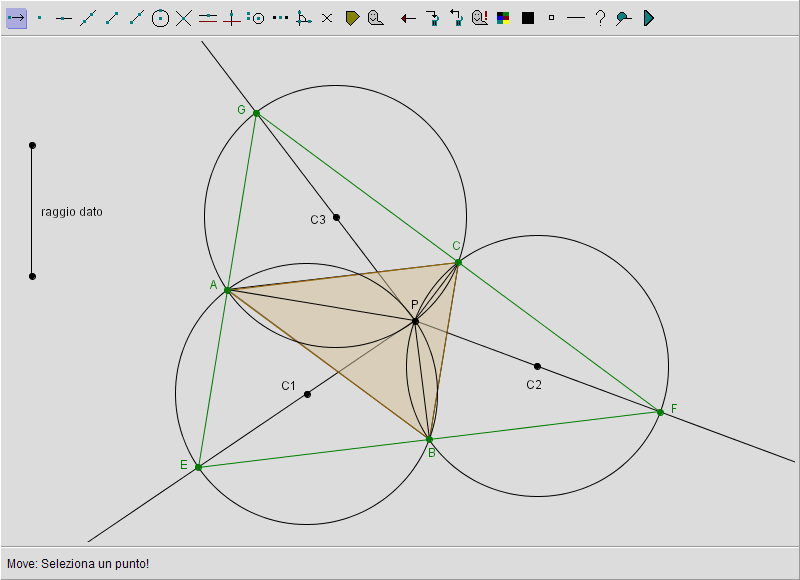Viewport: 800px width, 580px height.
Task: Click the teal play triangle icon
Action: (648, 18)
